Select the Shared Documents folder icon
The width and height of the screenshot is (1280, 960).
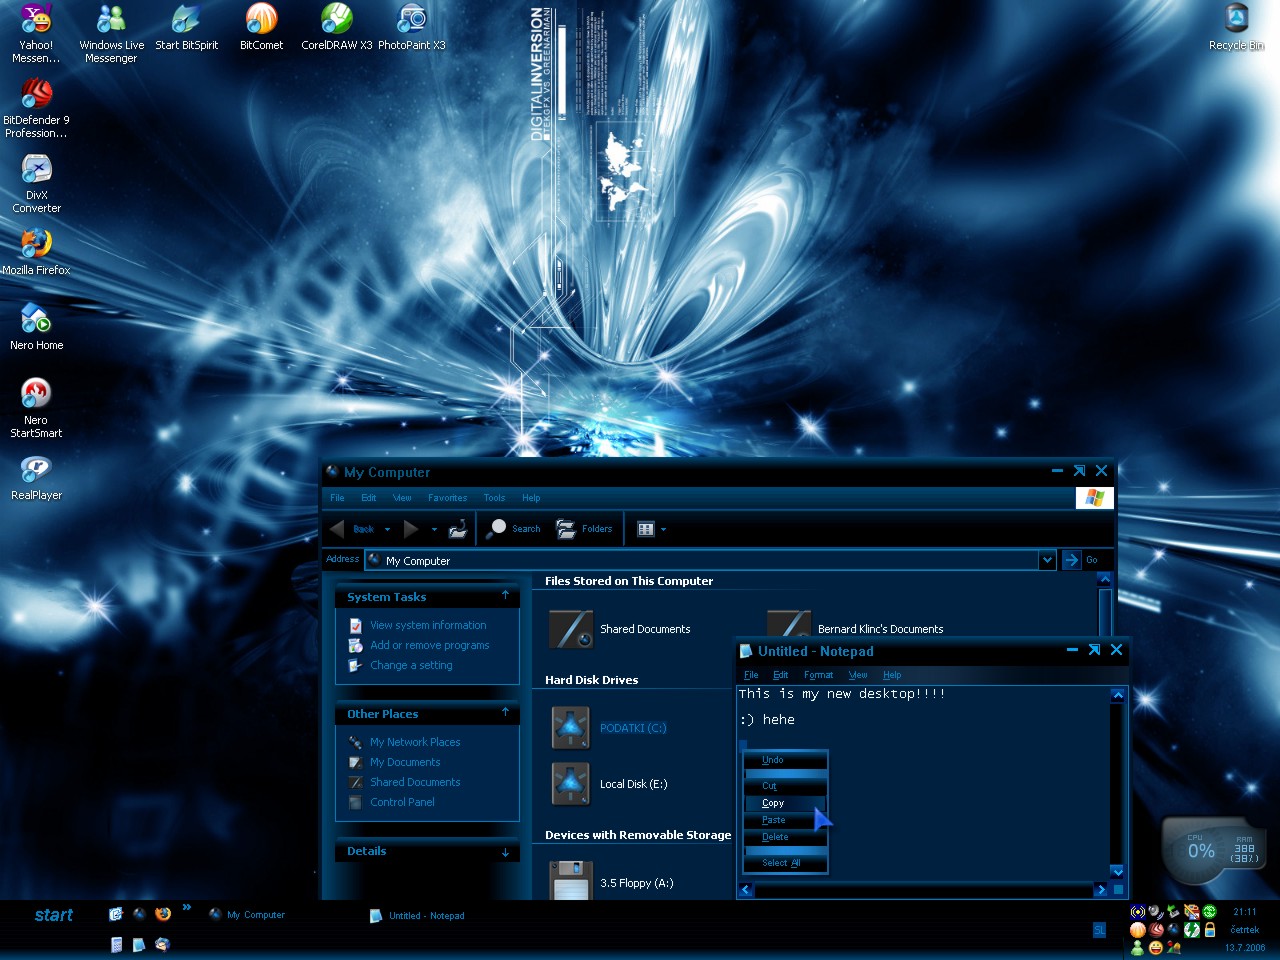click(x=572, y=629)
